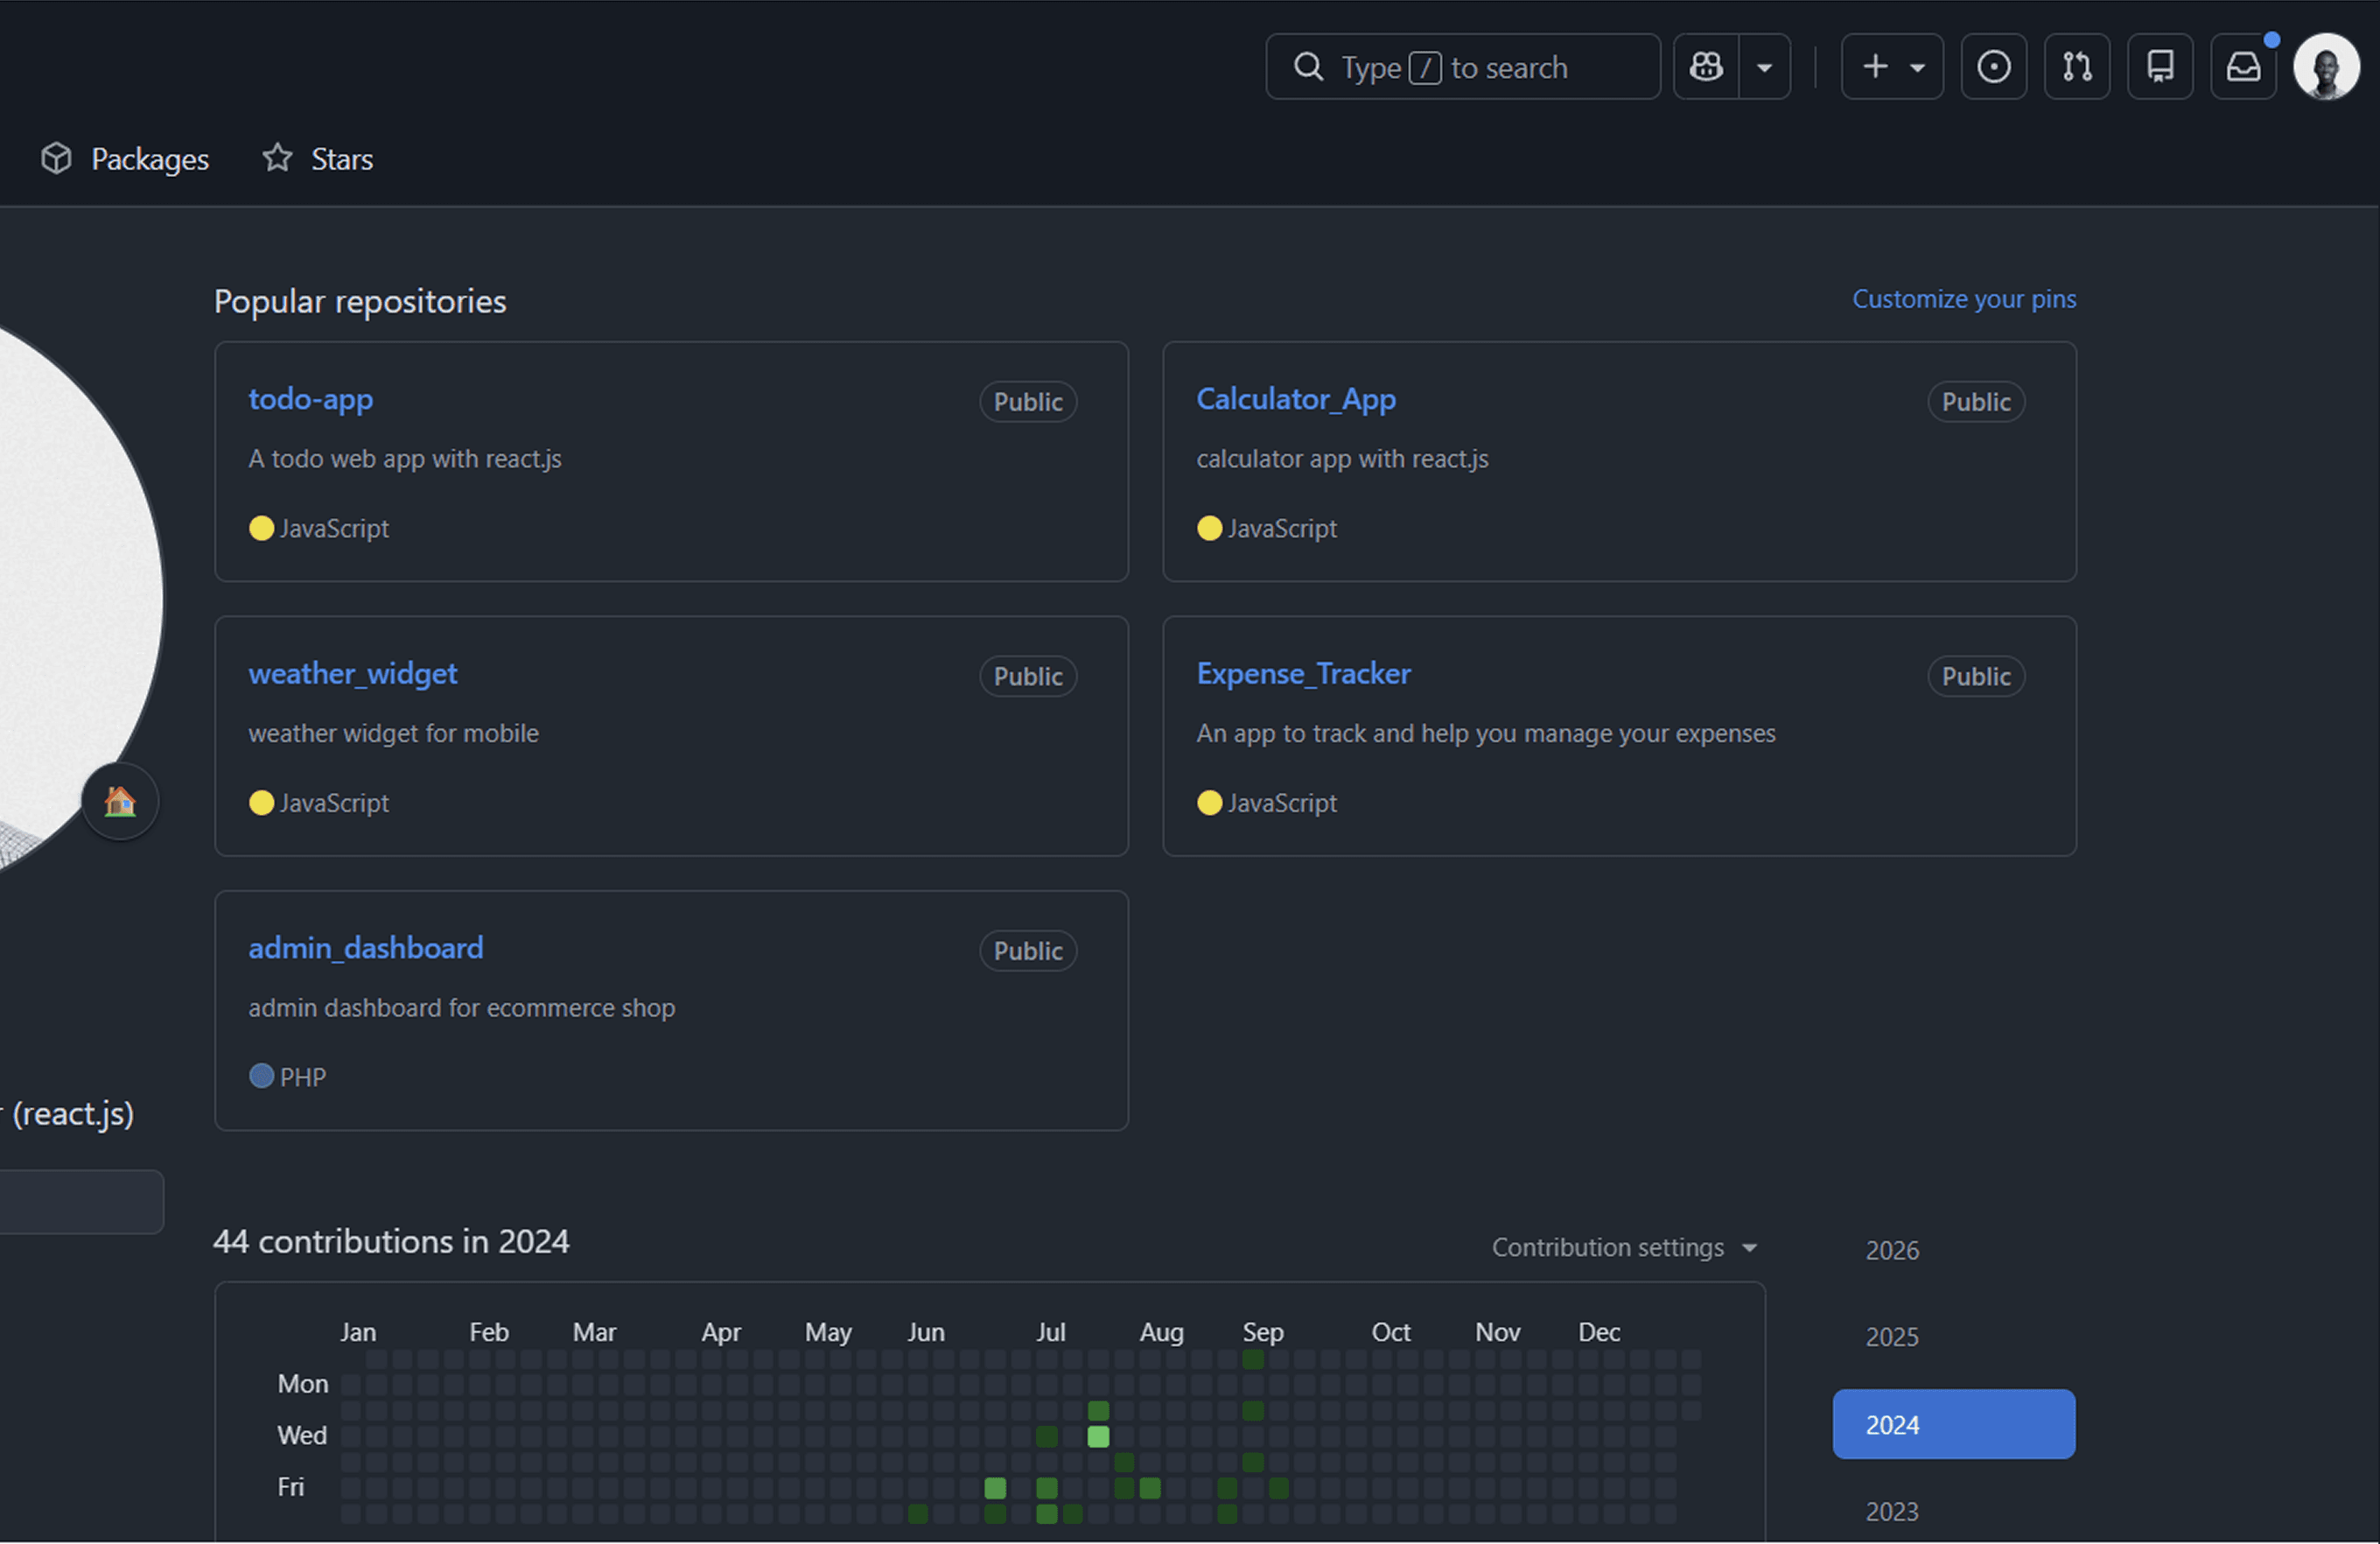Open the Expense_Tracker repository
Image resolution: width=2380 pixels, height=1544 pixels.
(1303, 673)
